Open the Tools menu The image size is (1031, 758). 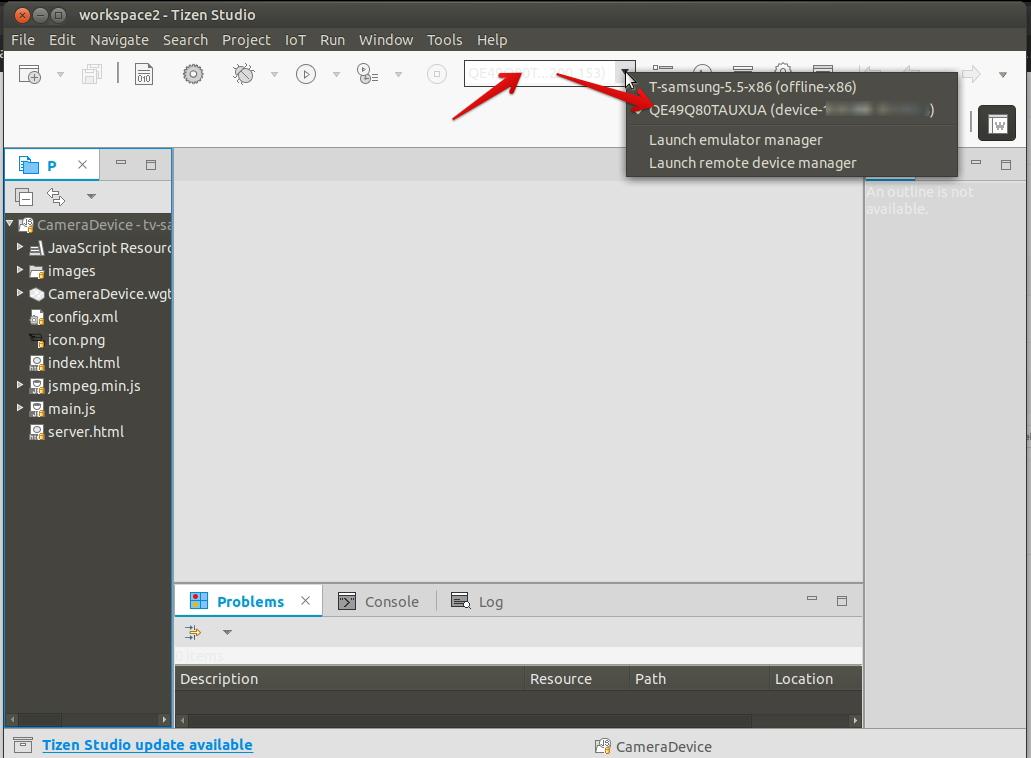coord(444,40)
